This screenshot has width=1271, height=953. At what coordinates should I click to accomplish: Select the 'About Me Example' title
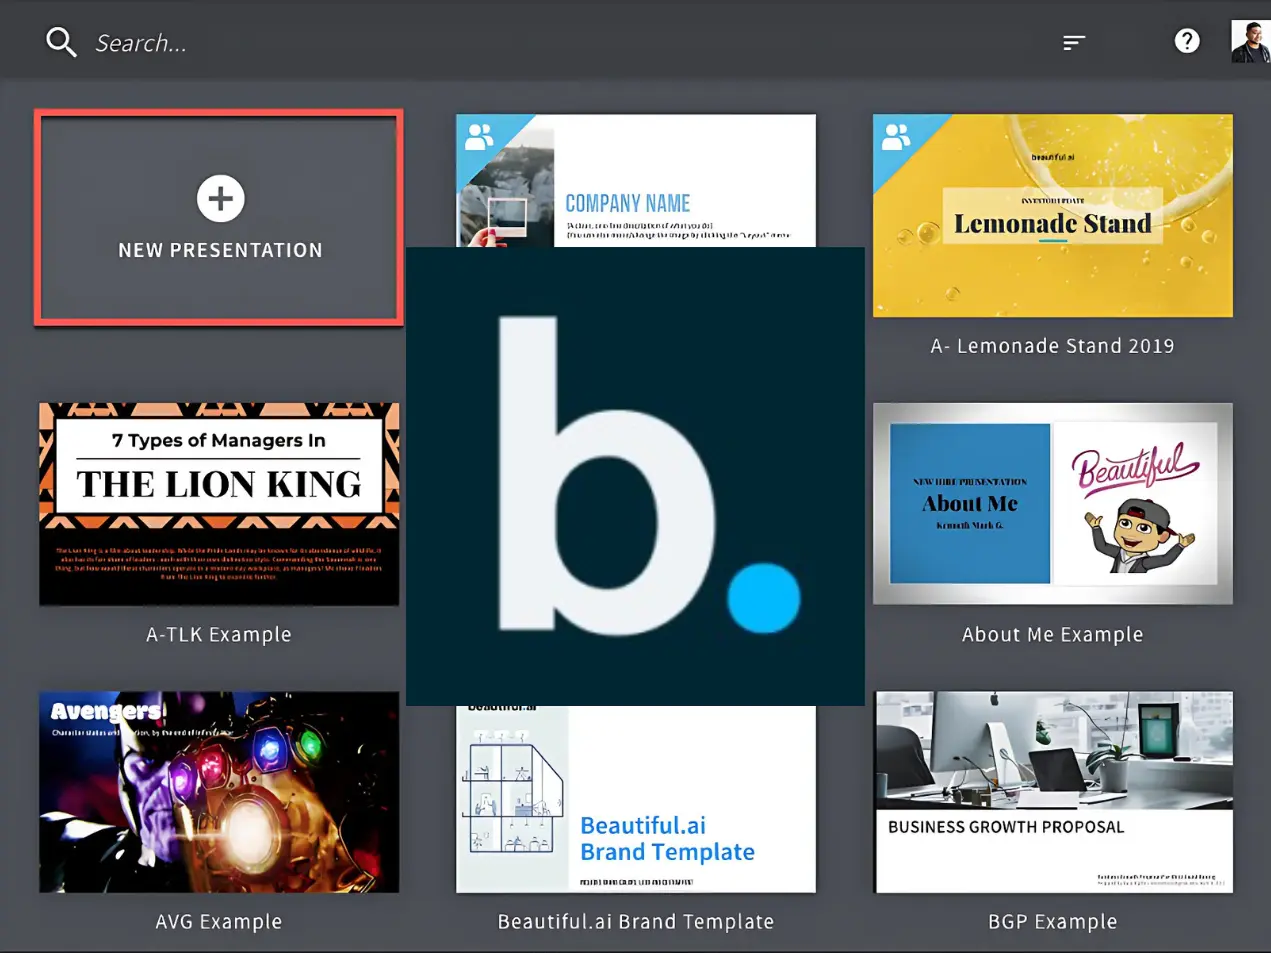[1053, 634]
